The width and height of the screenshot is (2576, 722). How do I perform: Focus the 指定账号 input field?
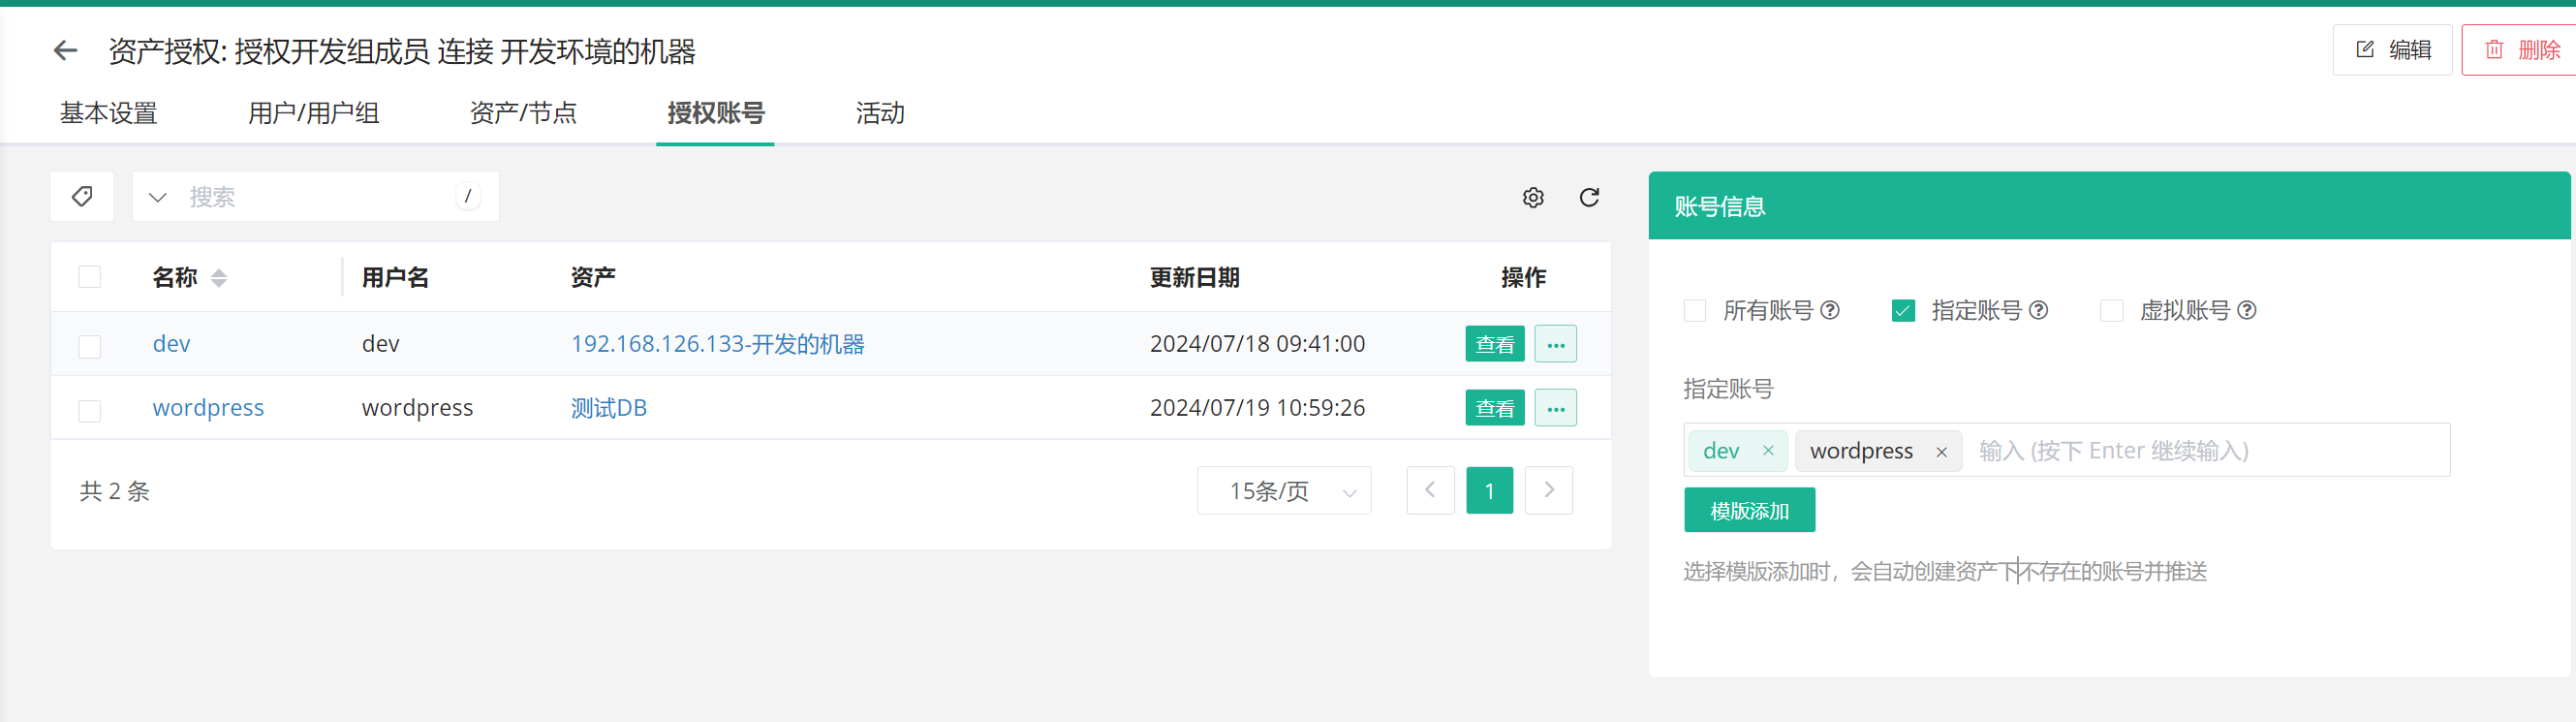(x=2200, y=451)
